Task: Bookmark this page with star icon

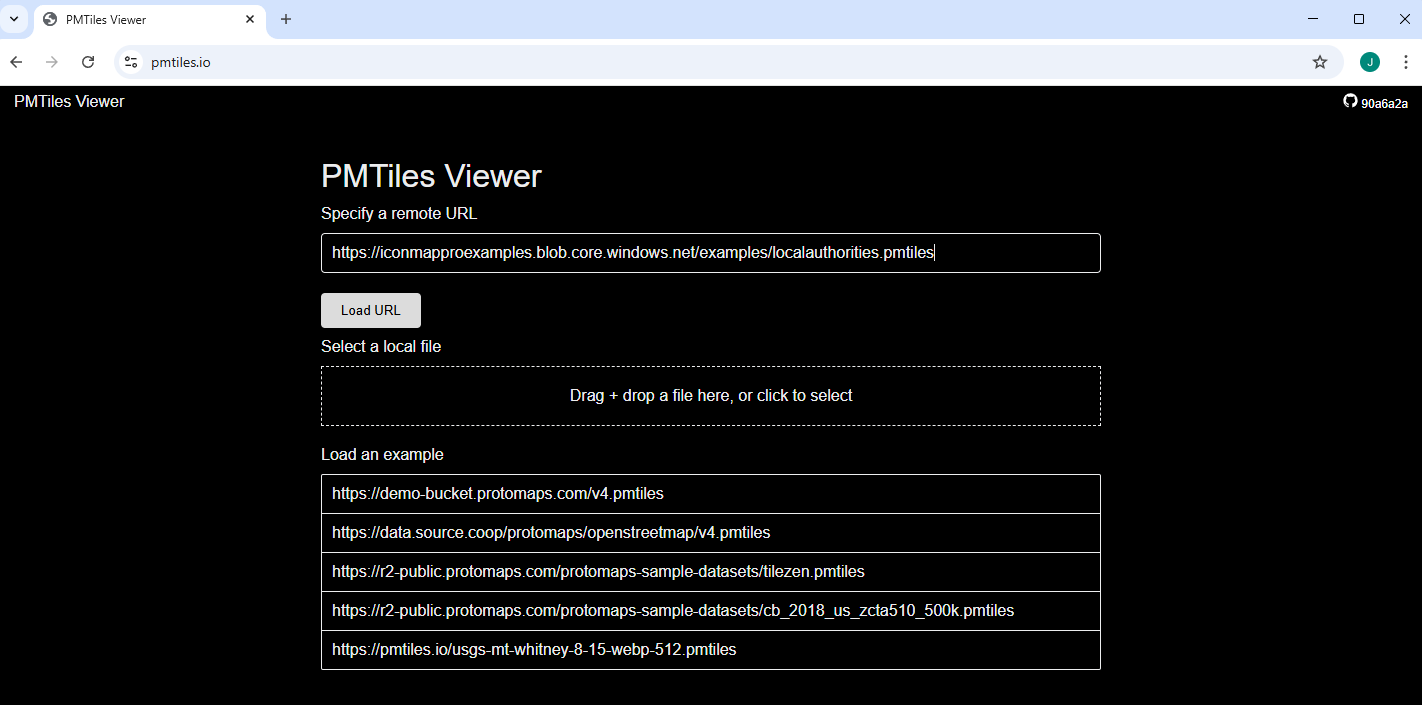Action: 1319,62
